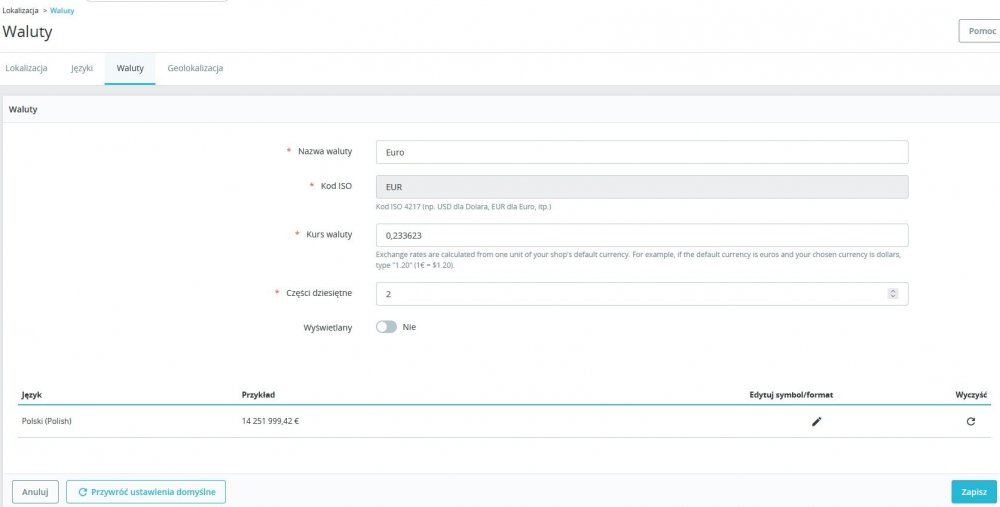Select the Waluty tab
The width and height of the screenshot is (1000, 507).
tap(130, 68)
